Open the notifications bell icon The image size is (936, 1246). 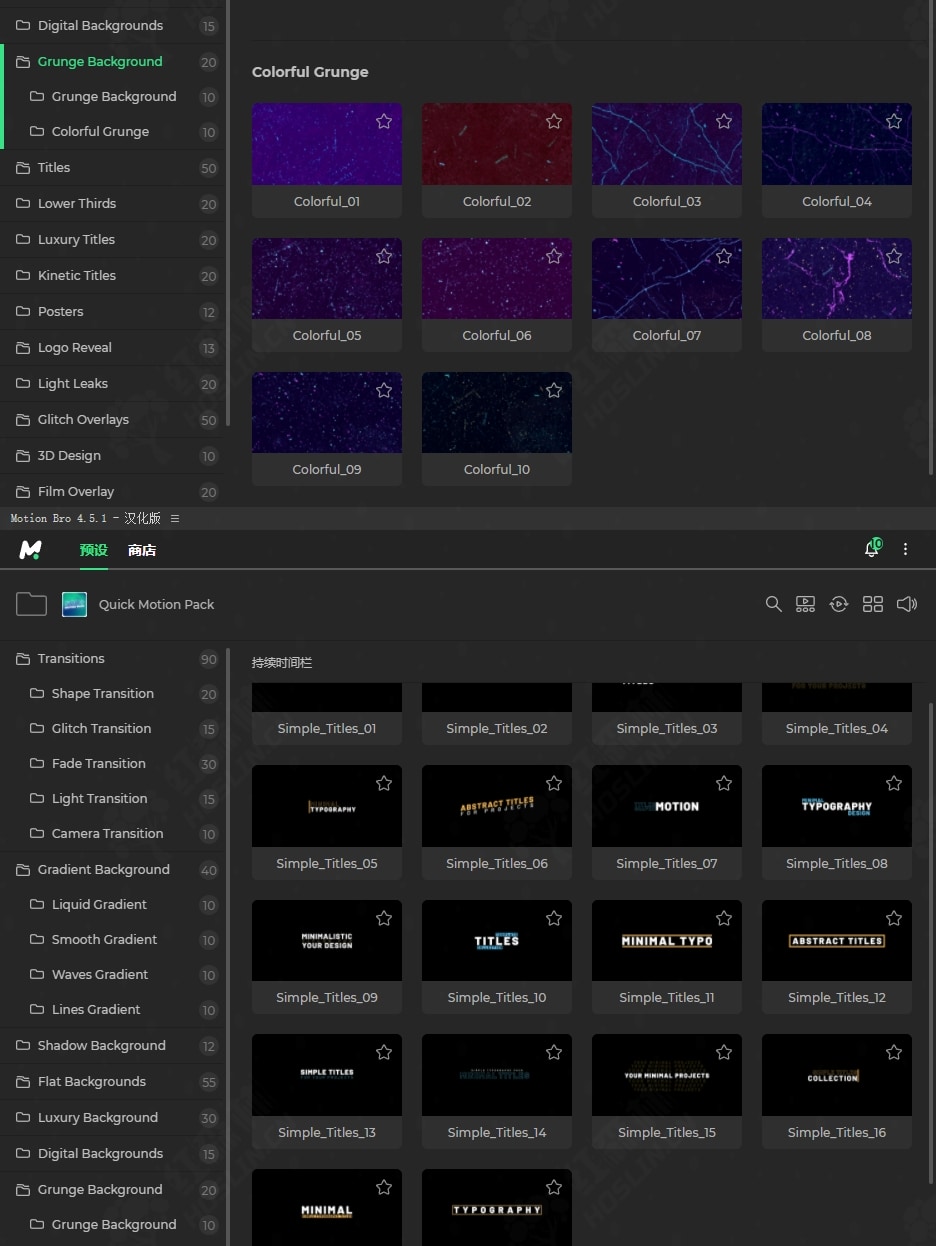[872, 548]
